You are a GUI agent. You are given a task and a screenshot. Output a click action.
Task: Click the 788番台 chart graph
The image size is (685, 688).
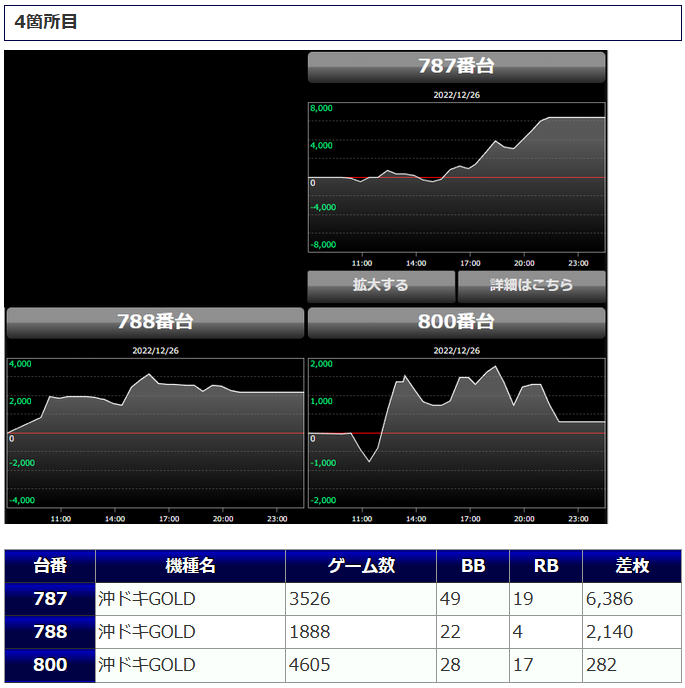coord(155,433)
